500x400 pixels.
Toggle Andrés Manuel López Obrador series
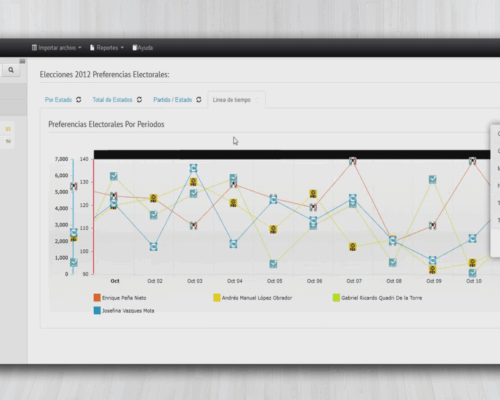coord(253,298)
